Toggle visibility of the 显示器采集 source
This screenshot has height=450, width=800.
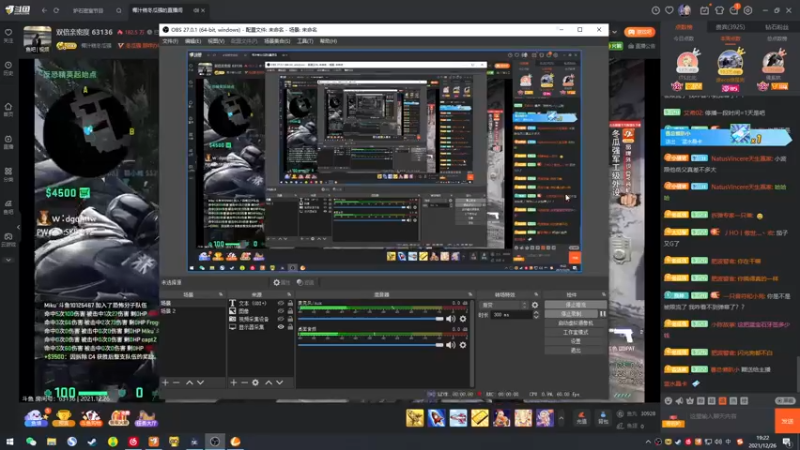pos(281,327)
